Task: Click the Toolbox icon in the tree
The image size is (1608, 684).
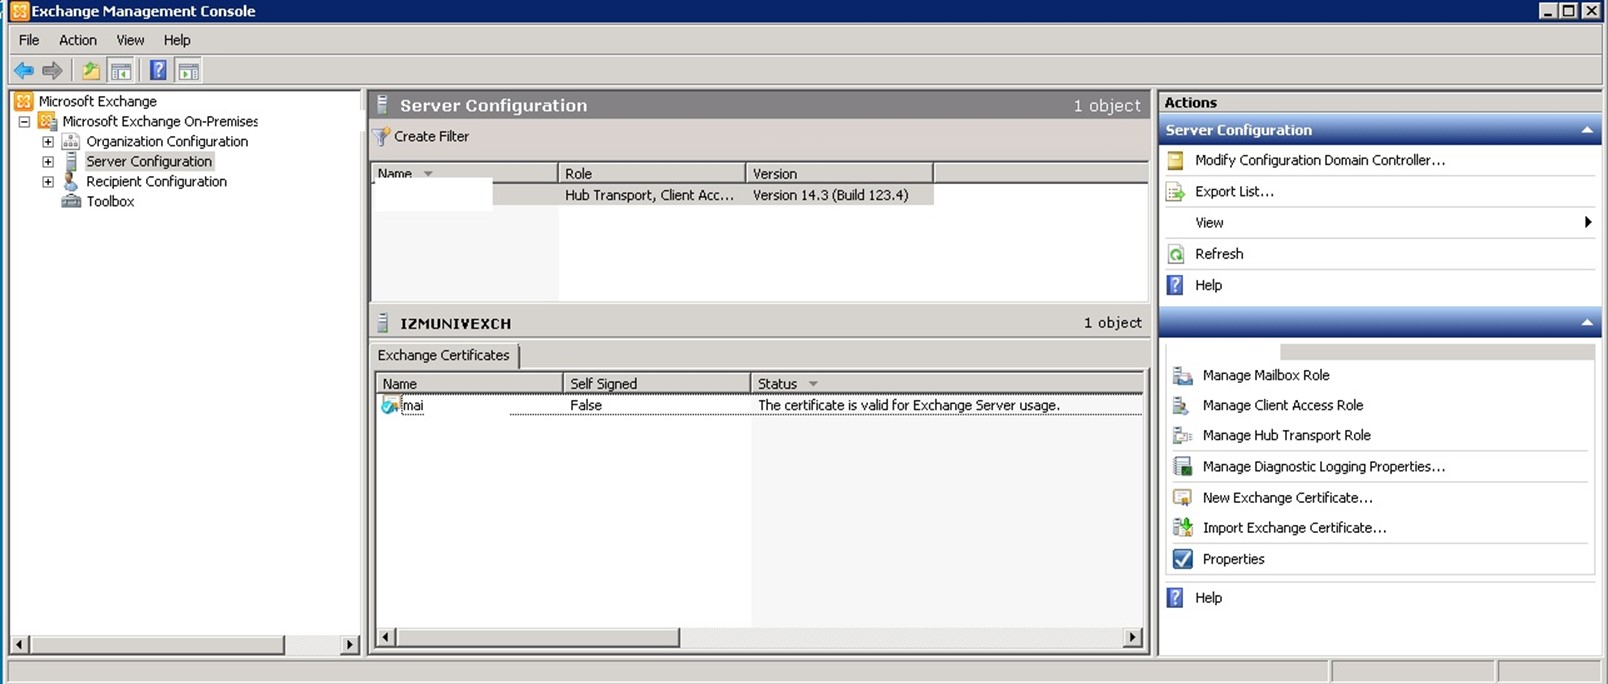Action: pyautogui.click(x=71, y=201)
